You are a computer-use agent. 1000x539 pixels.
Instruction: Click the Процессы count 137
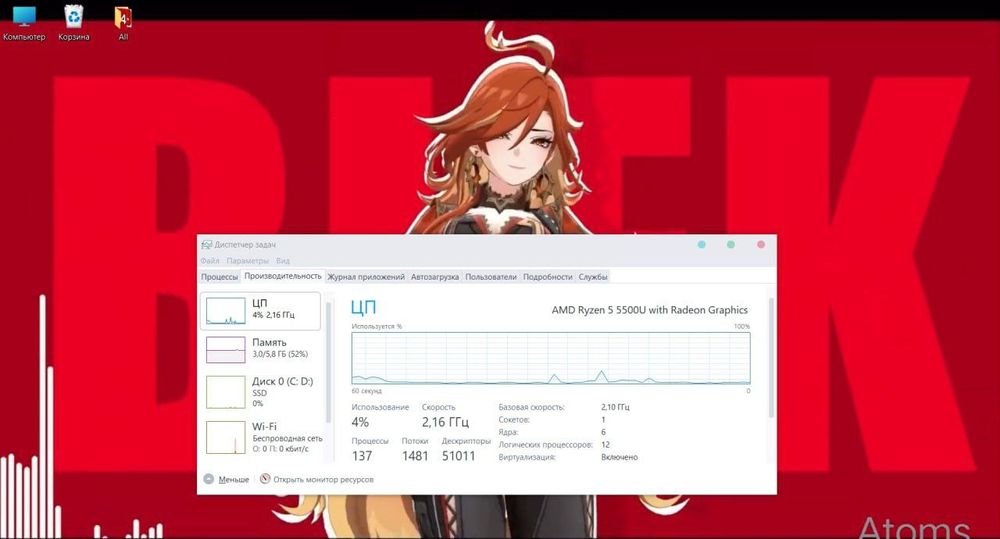pos(362,456)
